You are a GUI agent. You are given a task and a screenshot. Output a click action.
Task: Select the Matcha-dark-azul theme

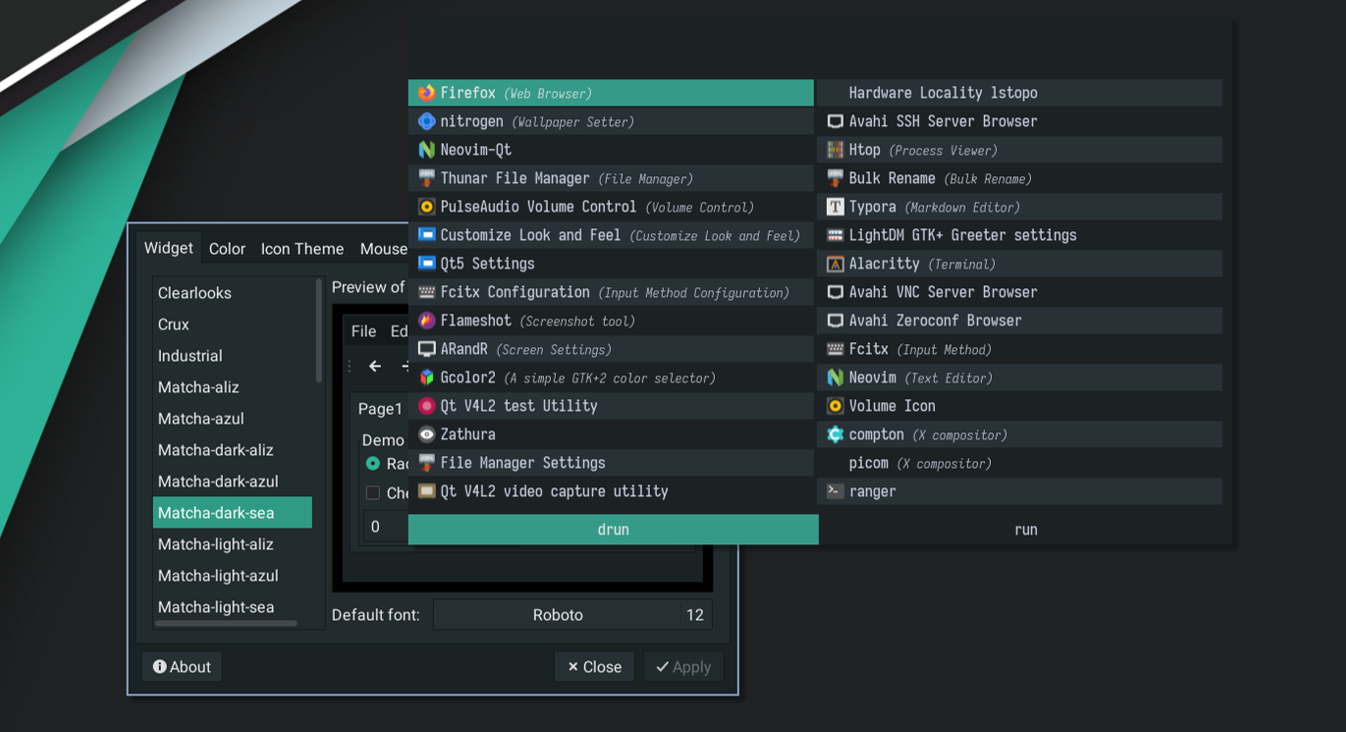(232, 481)
